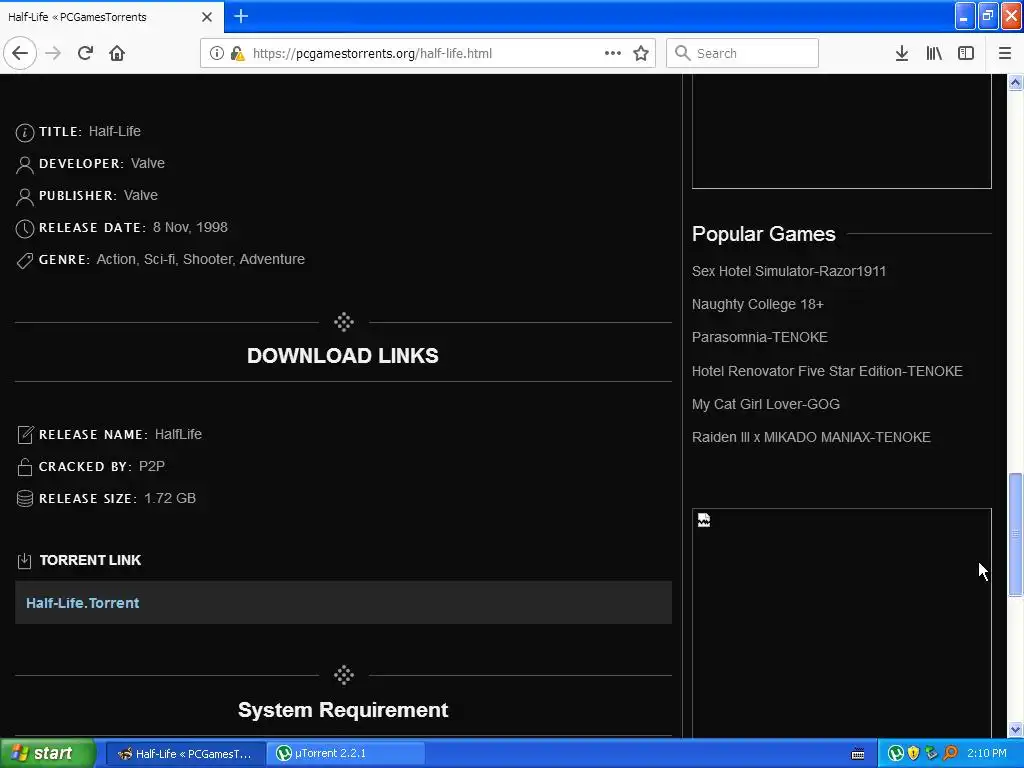
Task: Go back to previous page
Action: click(20, 53)
